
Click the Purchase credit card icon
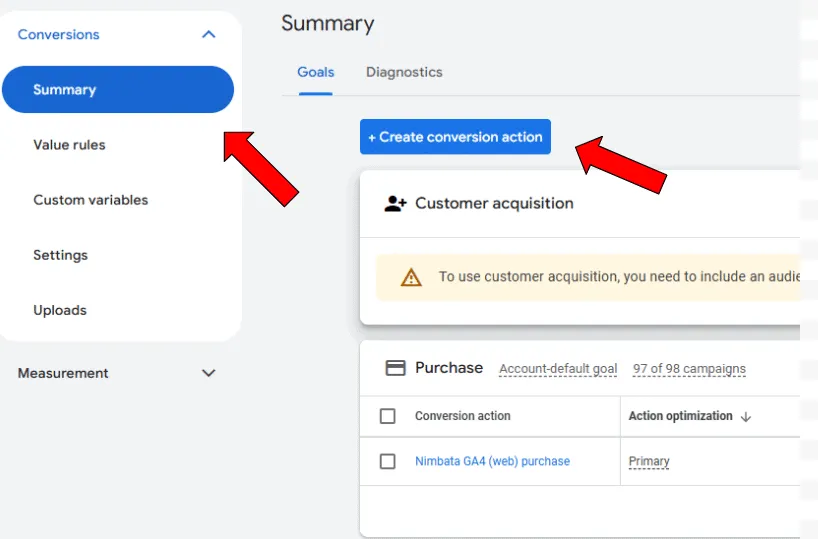(x=395, y=368)
